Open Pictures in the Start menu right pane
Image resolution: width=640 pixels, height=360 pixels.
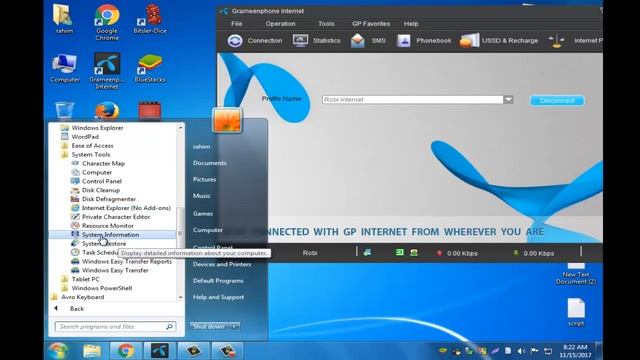204,180
